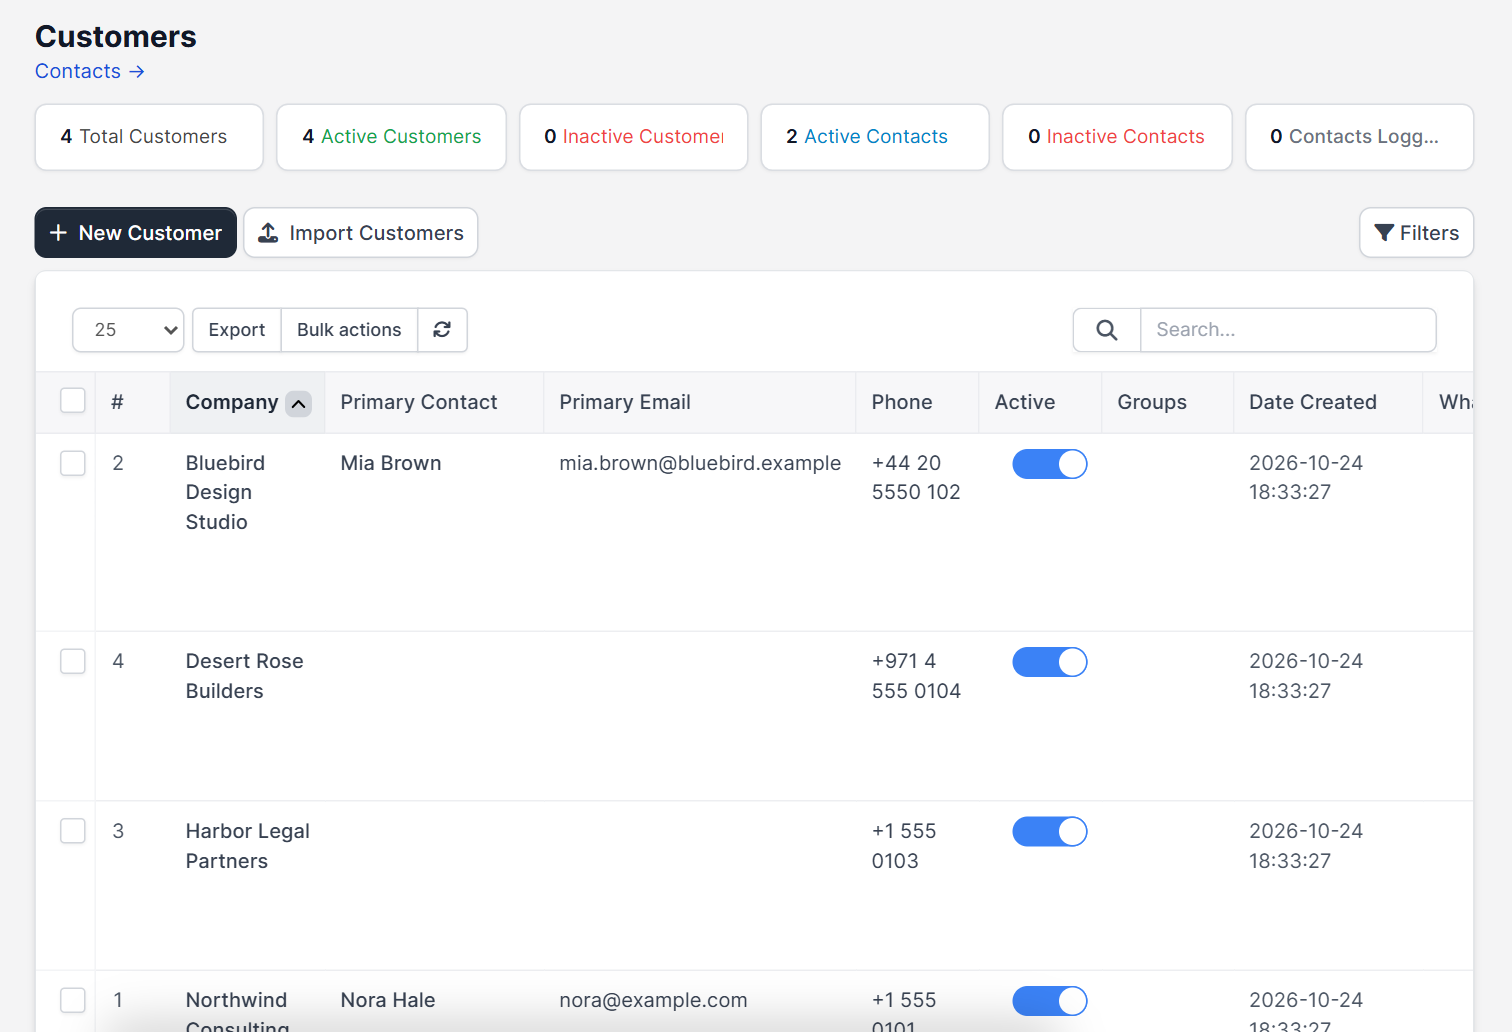Filter by Inactive Contacts card

pos(1117,137)
